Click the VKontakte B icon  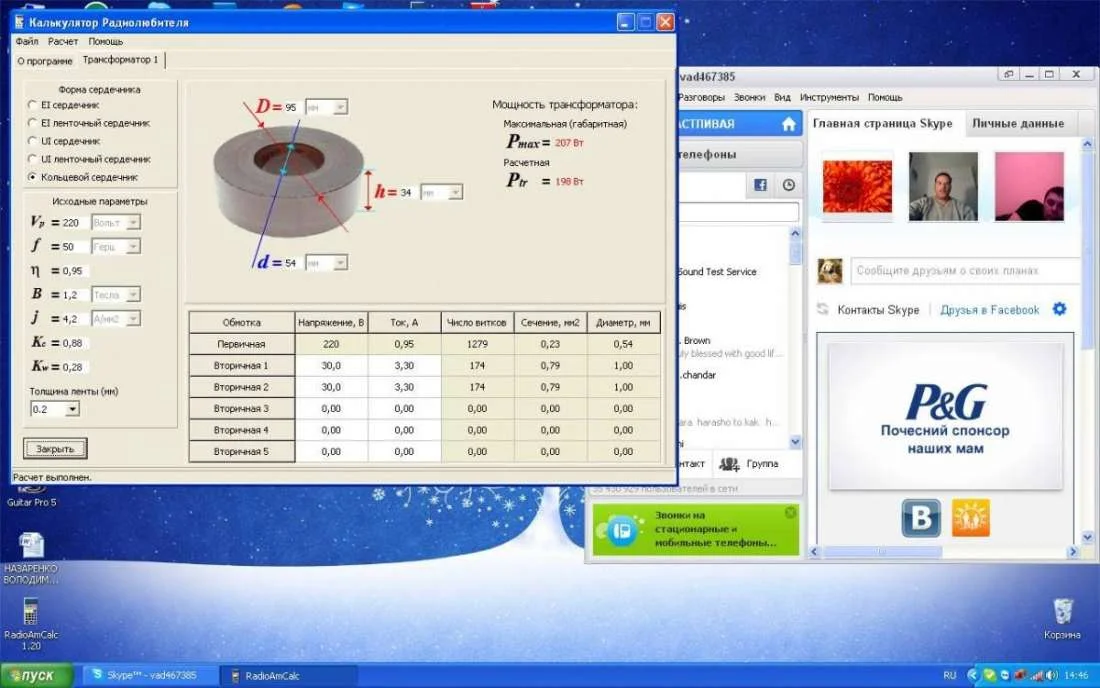coord(920,518)
